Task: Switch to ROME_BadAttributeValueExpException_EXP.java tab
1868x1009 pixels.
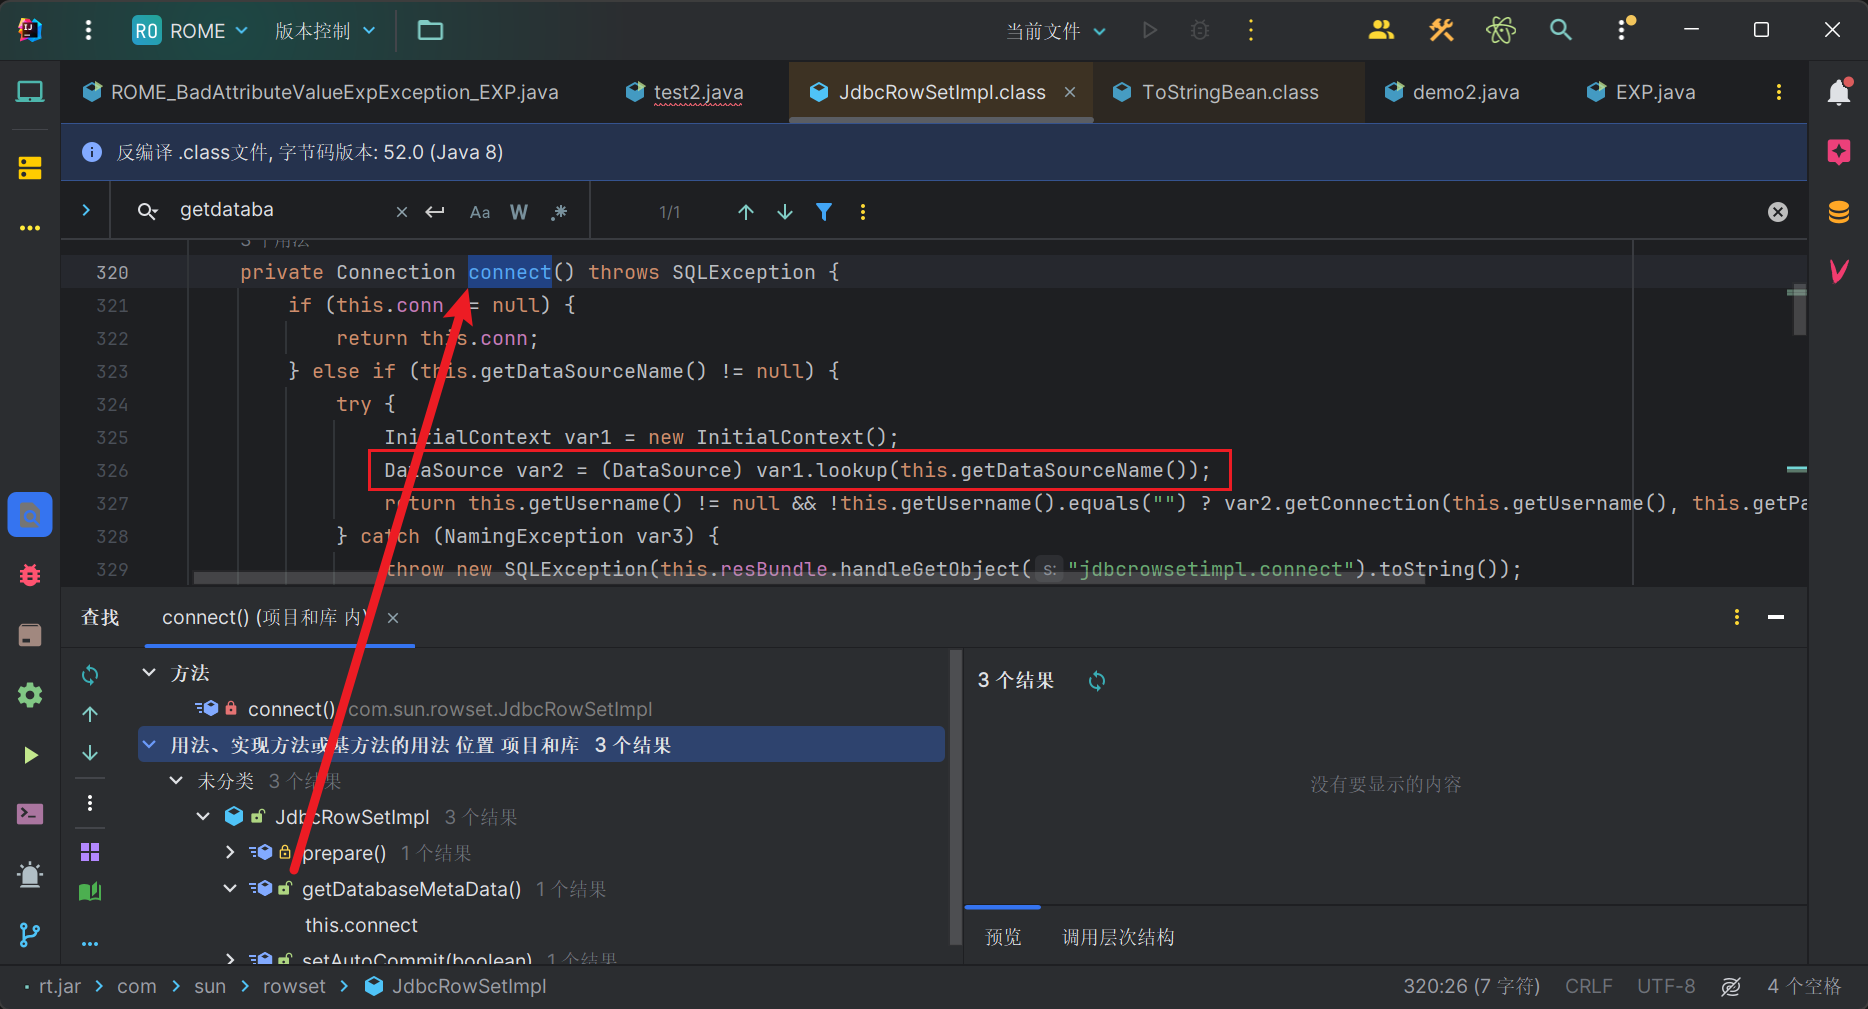Action: tap(321, 92)
